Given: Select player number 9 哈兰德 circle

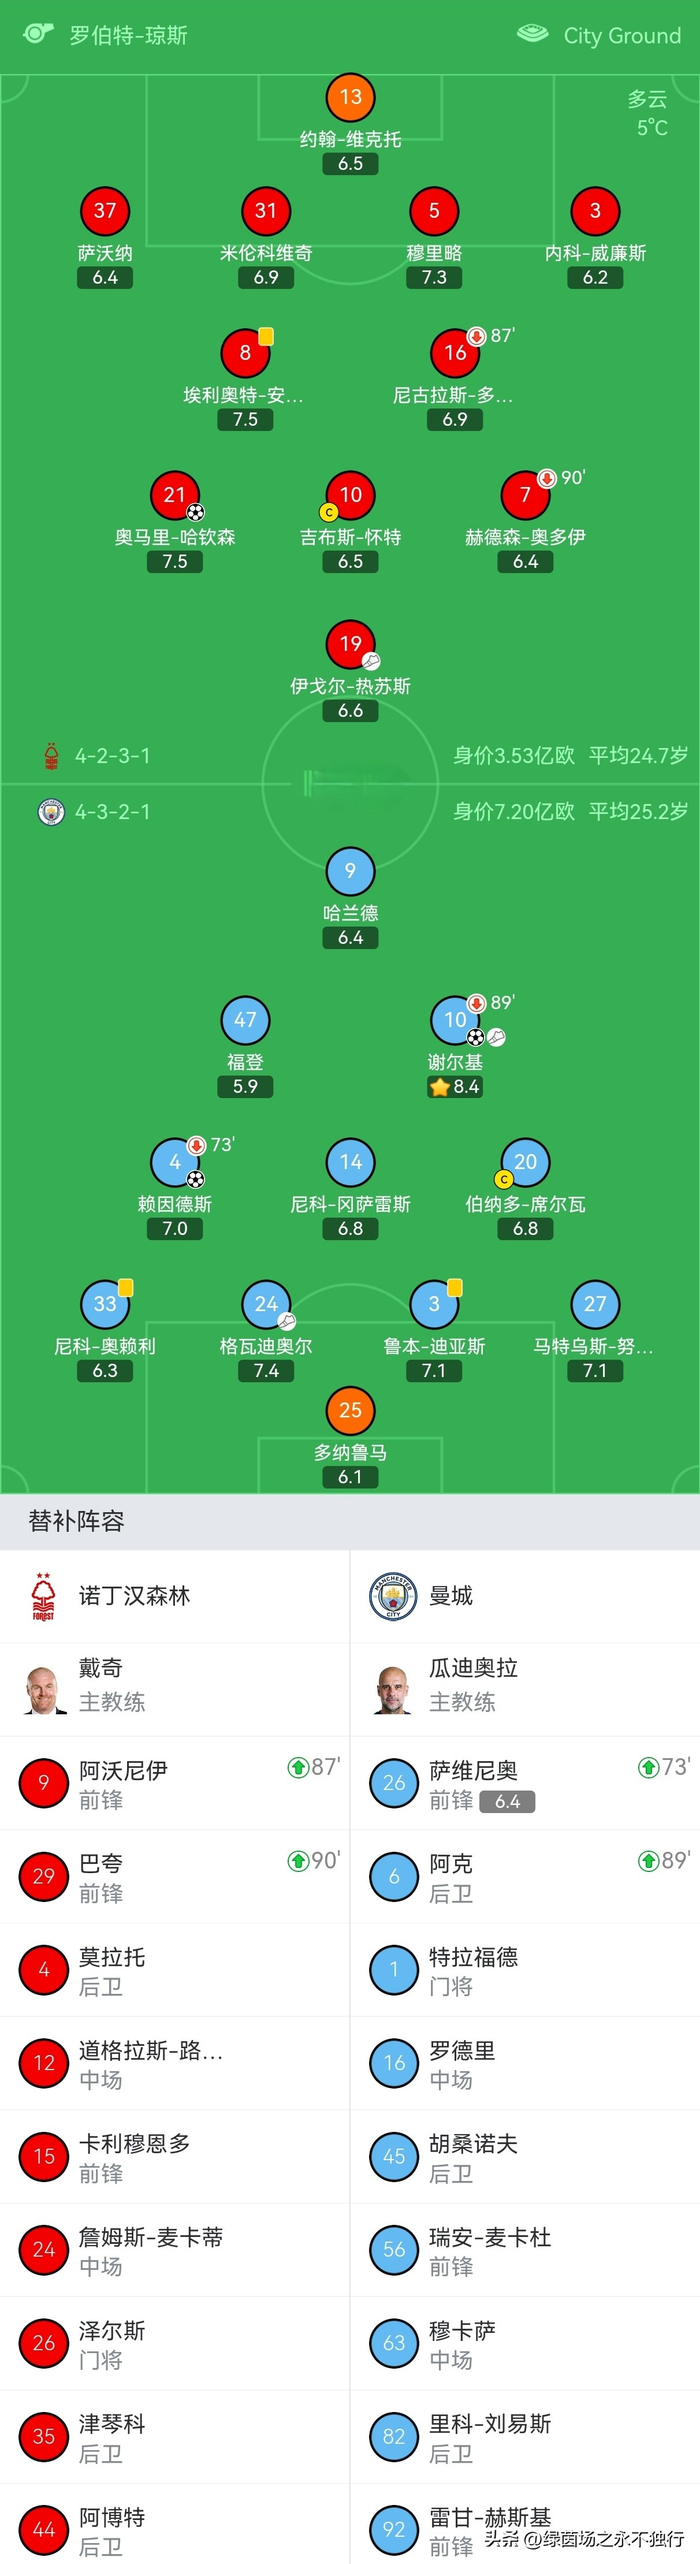Looking at the screenshot, I should point(349,870).
